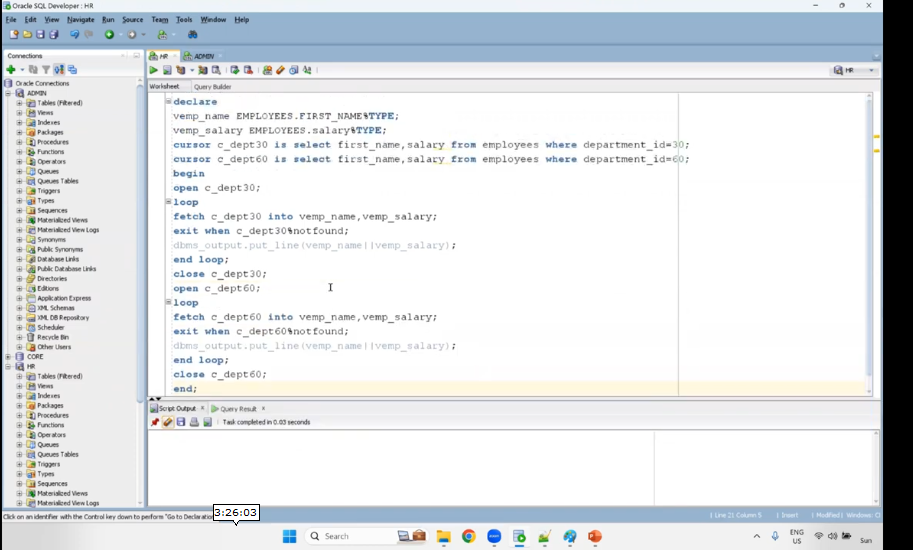Click Run Statement green play icon

coord(154,70)
